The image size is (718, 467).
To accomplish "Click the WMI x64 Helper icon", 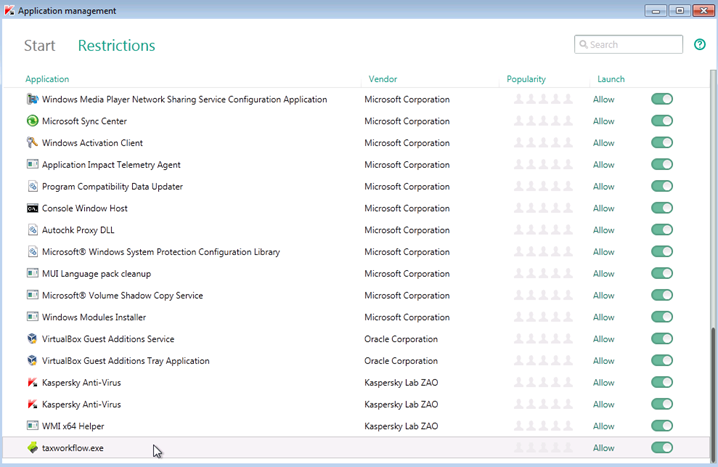I will pyautogui.click(x=32, y=426).
